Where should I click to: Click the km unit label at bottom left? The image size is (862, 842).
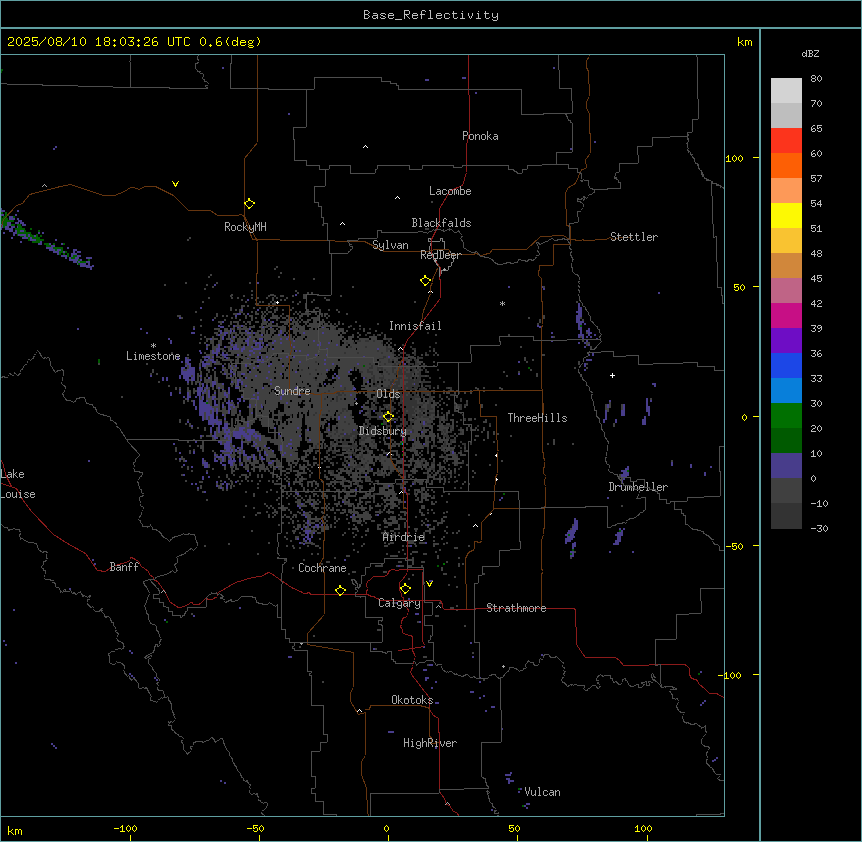pos(15,830)
